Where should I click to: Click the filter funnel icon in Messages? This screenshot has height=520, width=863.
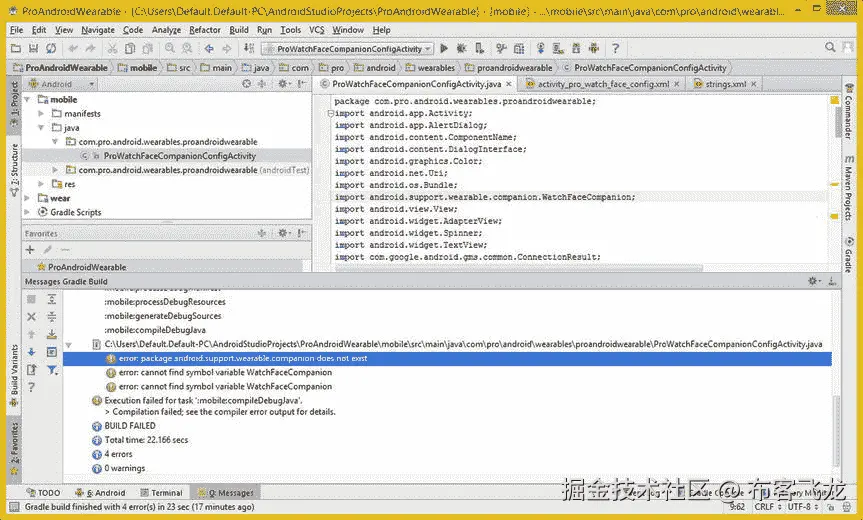(x=52, y=369)
